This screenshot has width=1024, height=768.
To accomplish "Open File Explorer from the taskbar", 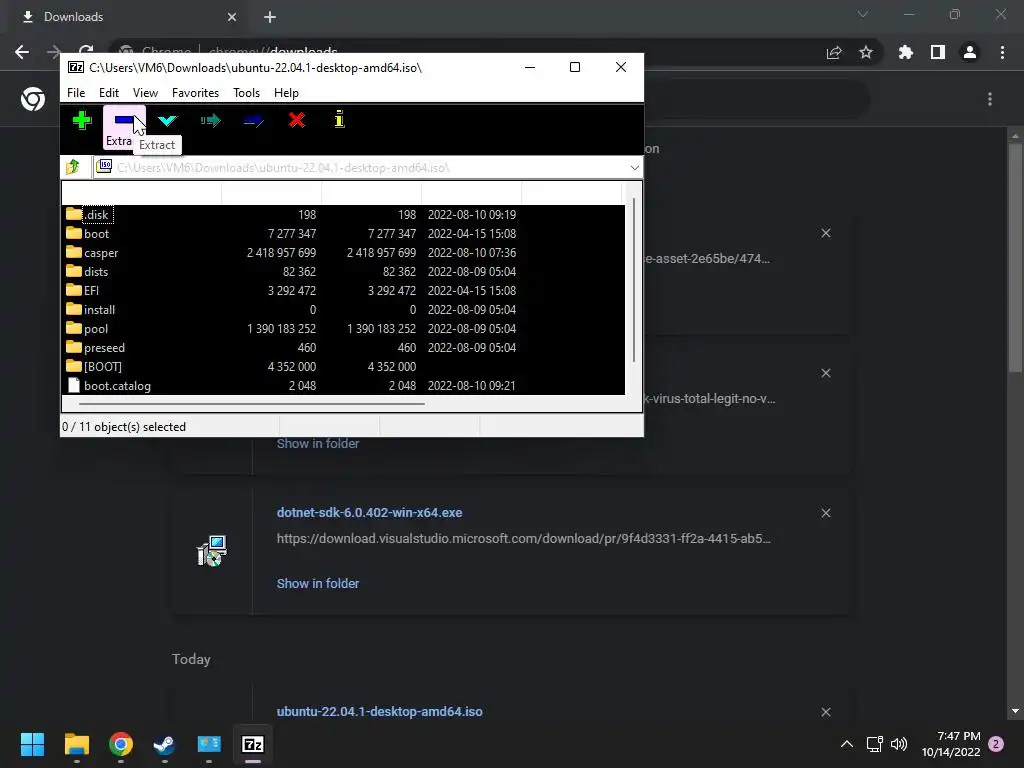I will pos(76,744).
